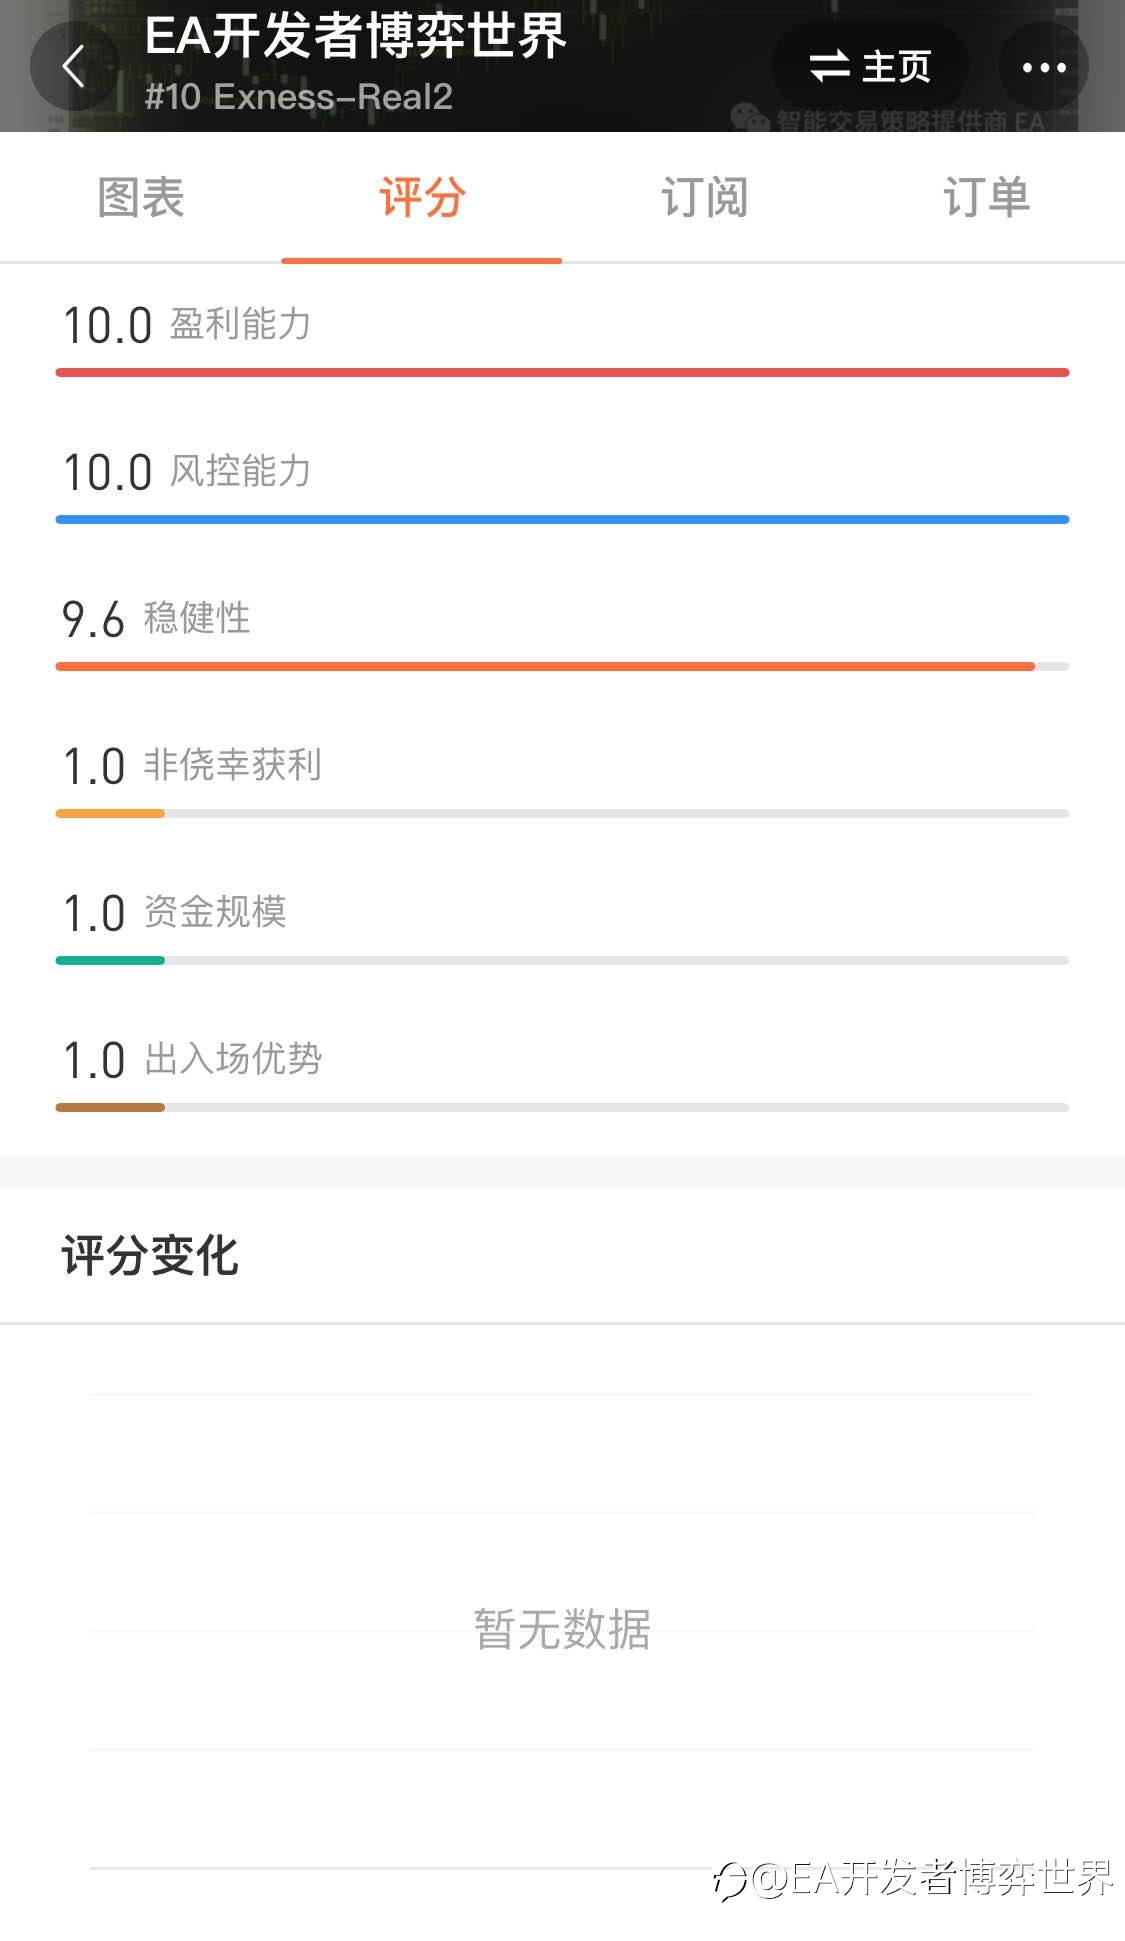Screen dimensions: 1125x1941
Task: Tap the orange 稳健性 score bar
Action: [545, 667]
